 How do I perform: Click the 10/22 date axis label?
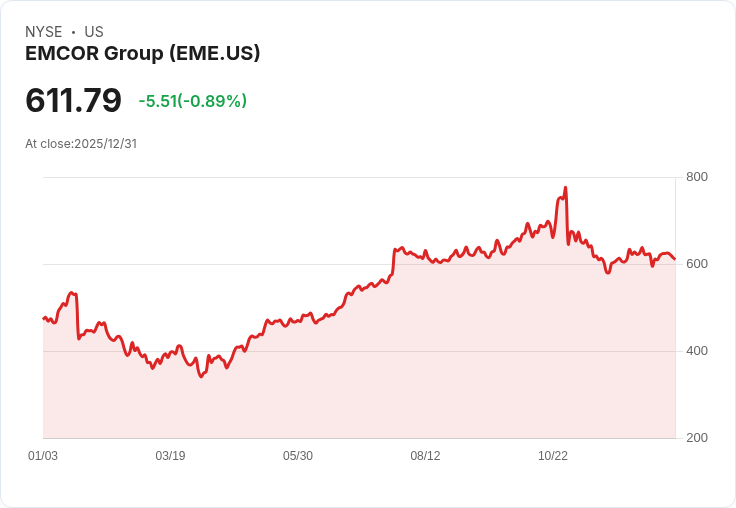553,456
